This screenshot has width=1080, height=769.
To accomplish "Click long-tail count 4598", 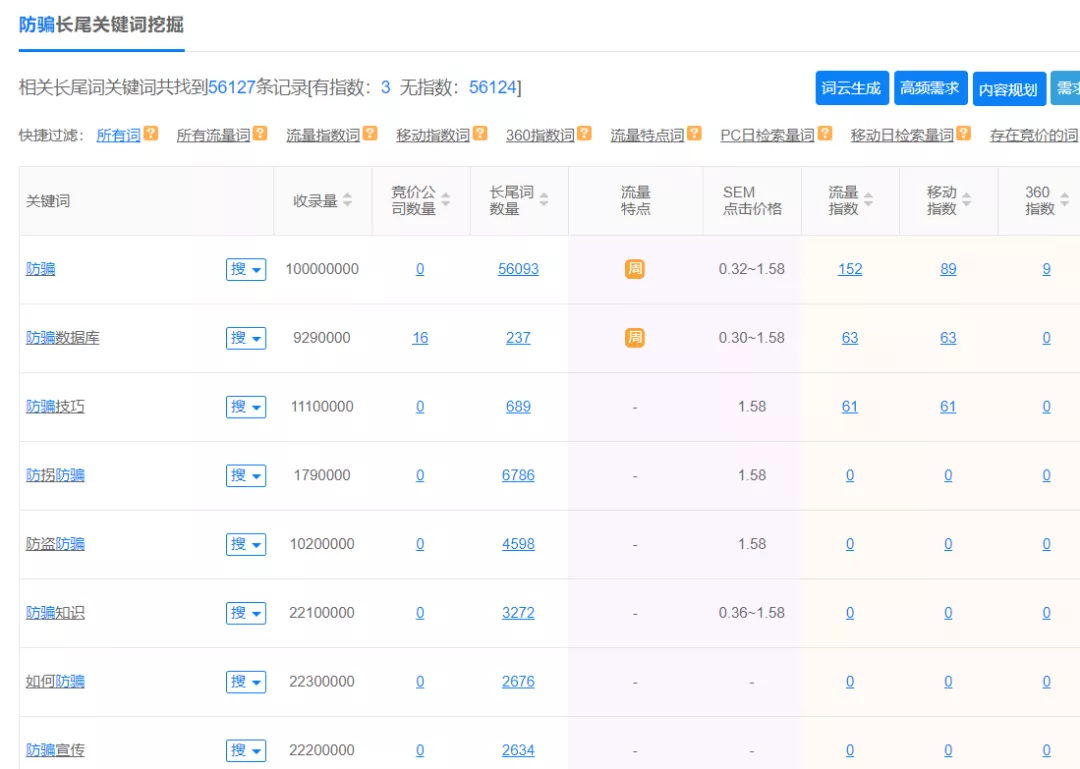I will point(518,544).
